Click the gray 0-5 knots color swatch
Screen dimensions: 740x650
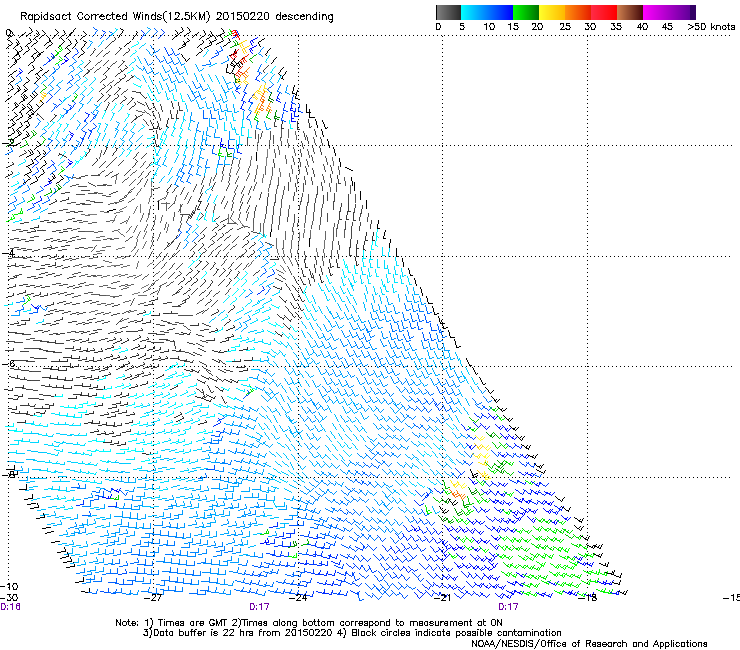tap(448, 12)
